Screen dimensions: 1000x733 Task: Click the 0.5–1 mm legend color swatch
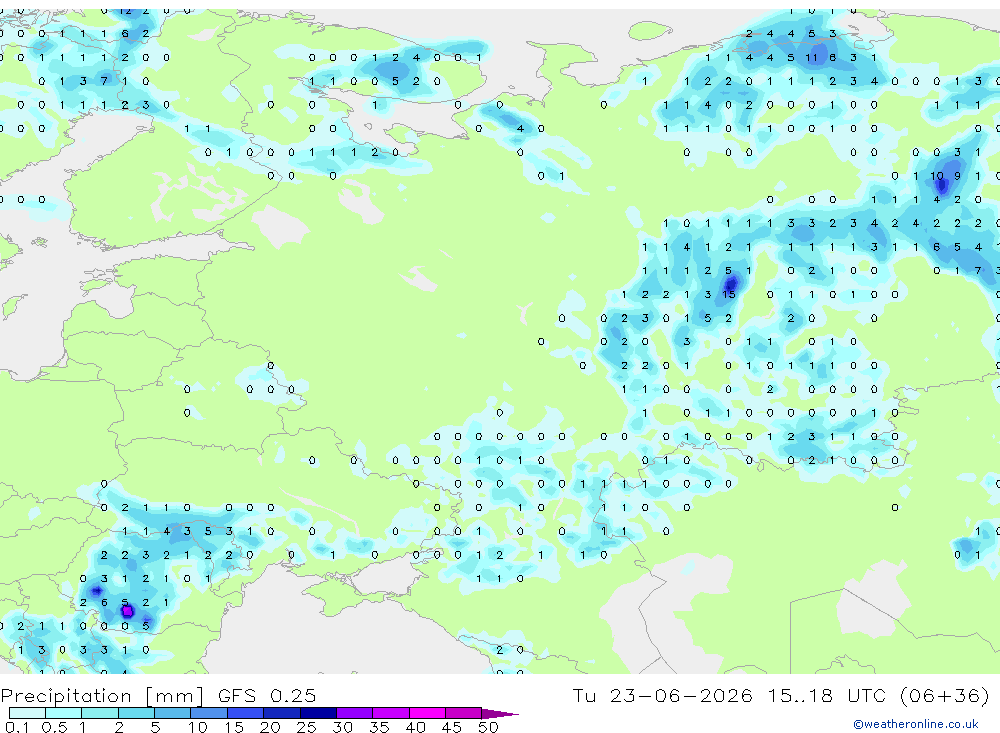[x=64, y=713]
